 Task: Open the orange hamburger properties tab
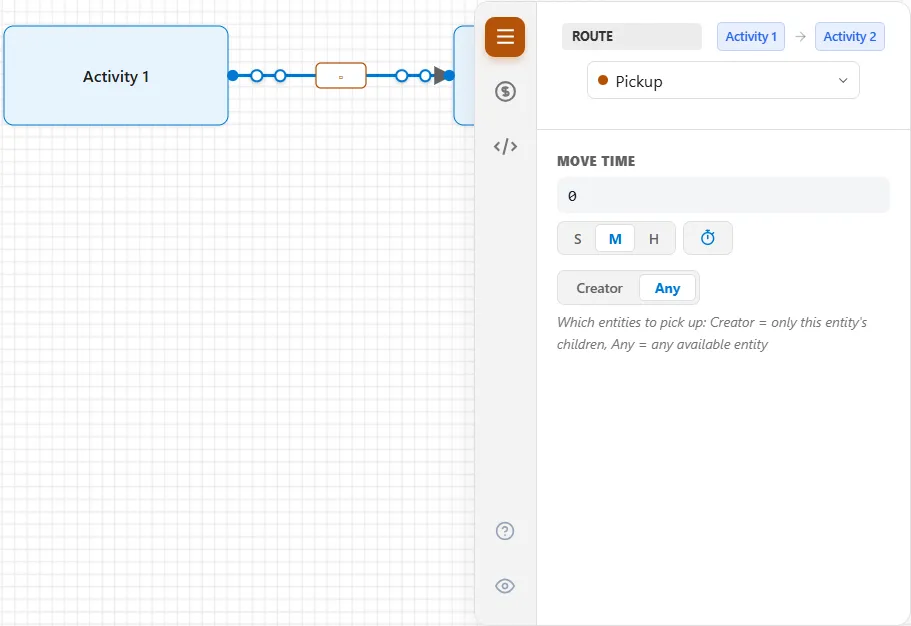point(505,37)
